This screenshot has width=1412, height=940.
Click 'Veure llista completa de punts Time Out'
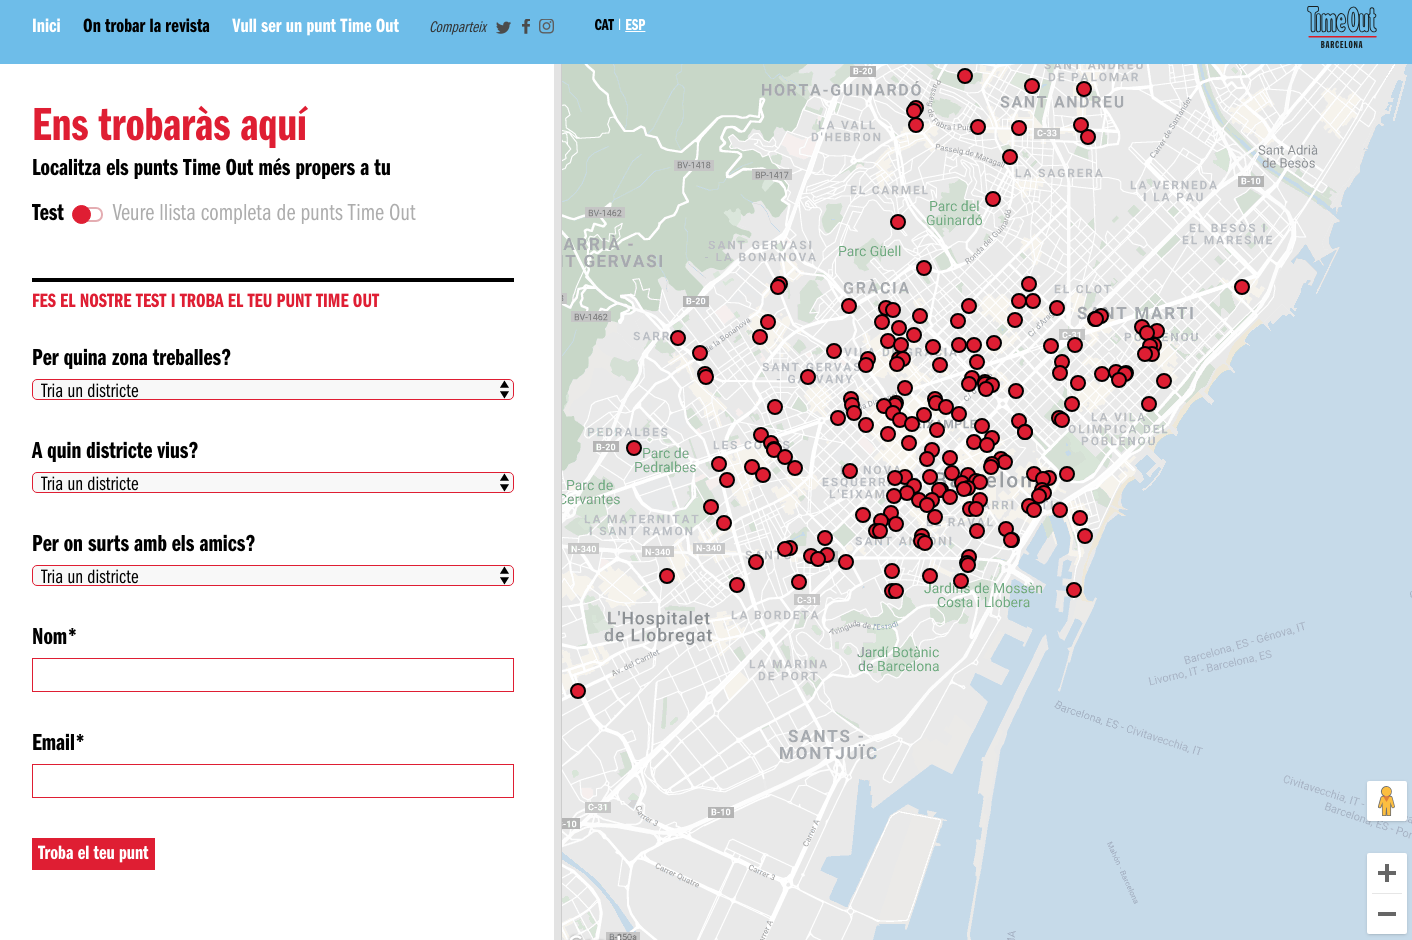[x=264, y=213]
